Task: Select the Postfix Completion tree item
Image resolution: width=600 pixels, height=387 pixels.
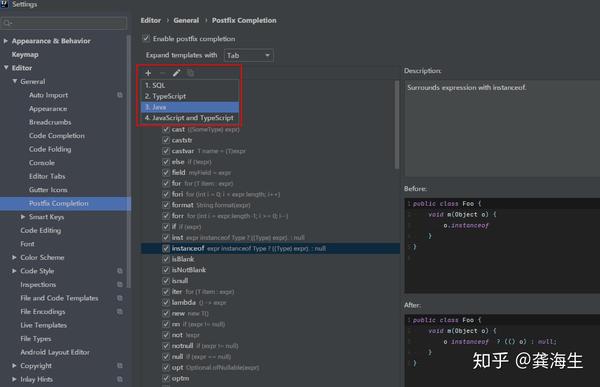Action: [65, 204]
